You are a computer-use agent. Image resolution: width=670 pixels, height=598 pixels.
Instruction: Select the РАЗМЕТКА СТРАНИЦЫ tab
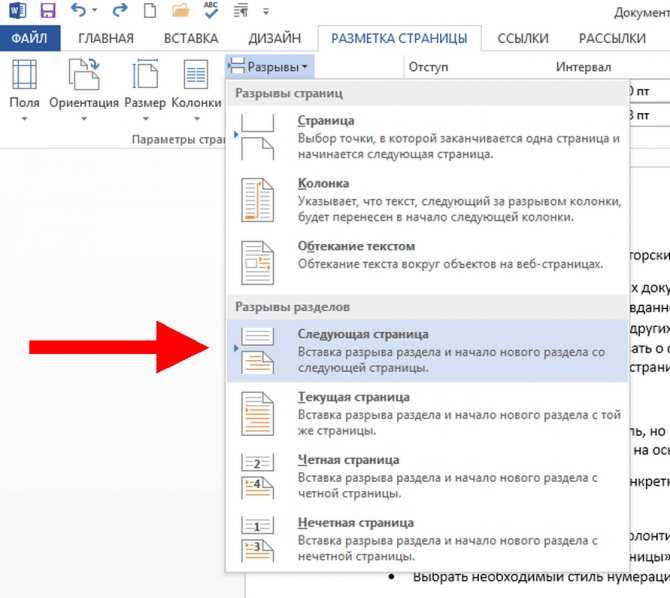pos(399,38)
